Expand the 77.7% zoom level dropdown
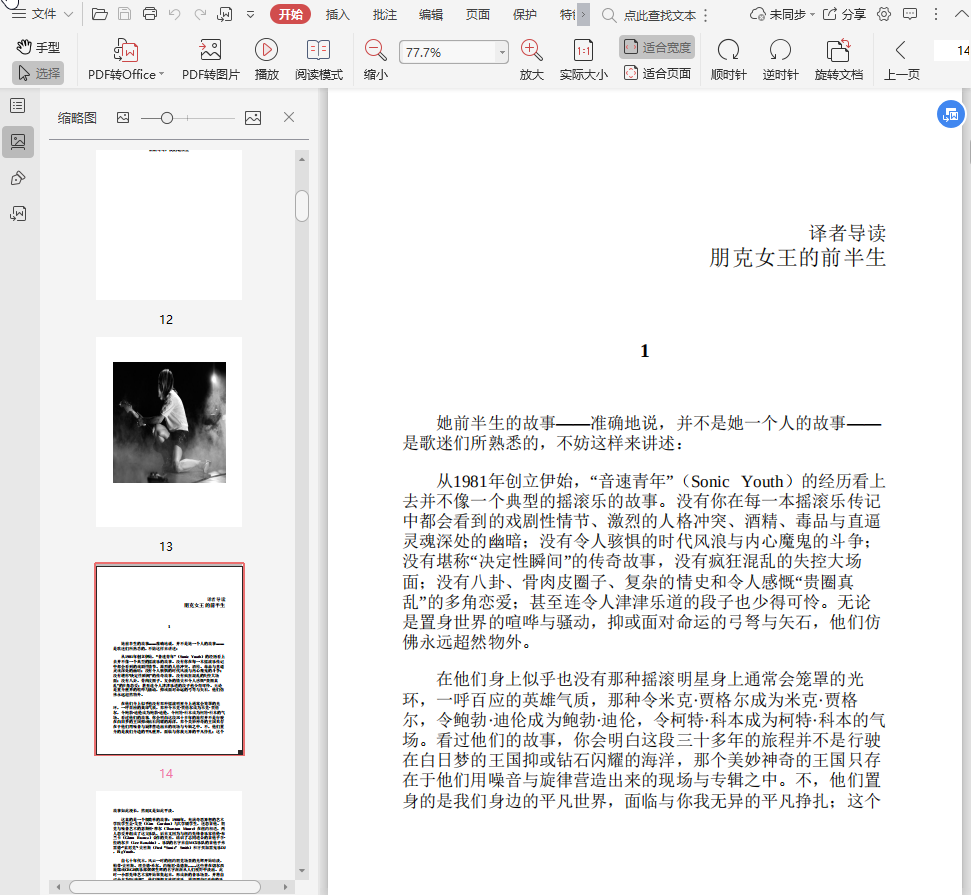The image size is (971, 895). pos(502,52)
